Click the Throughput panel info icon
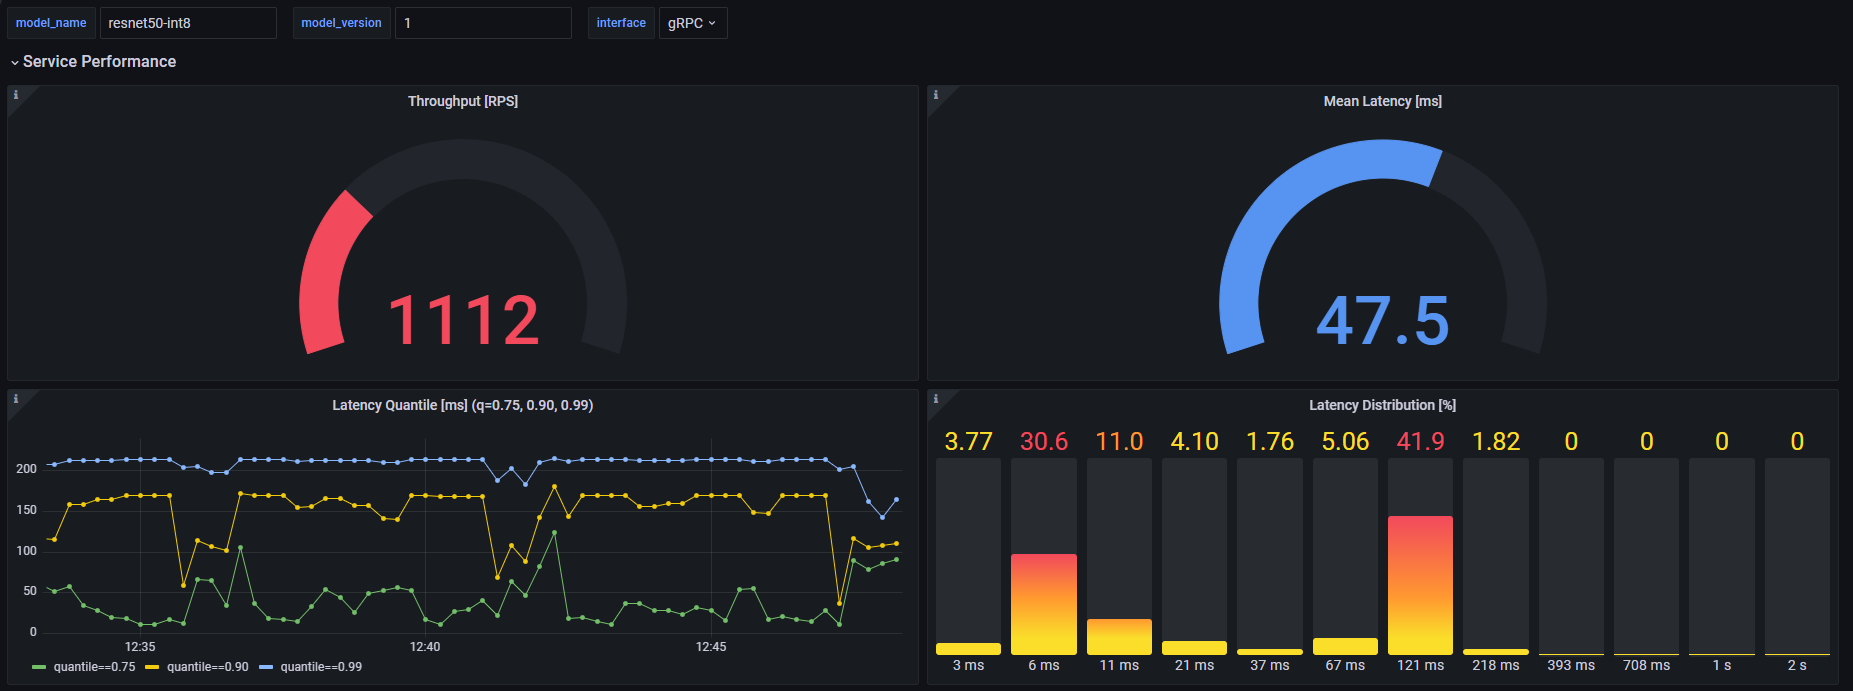 tap(16, 95)
